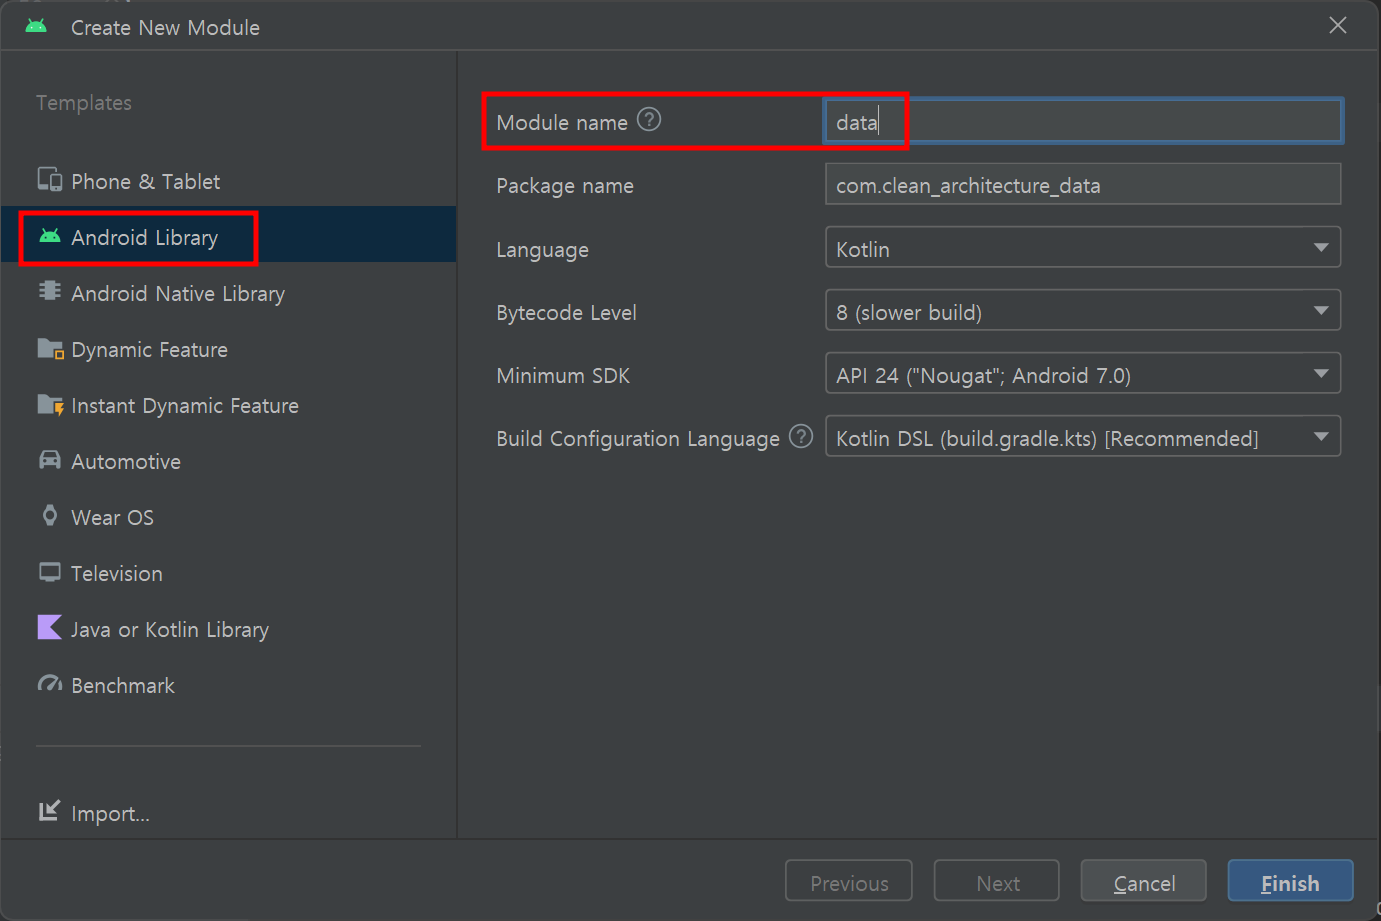This screenshot has width=1381, height=921.
Task: Click the Templates heading text
Action: pyautogui.click(x=84, y=102)
